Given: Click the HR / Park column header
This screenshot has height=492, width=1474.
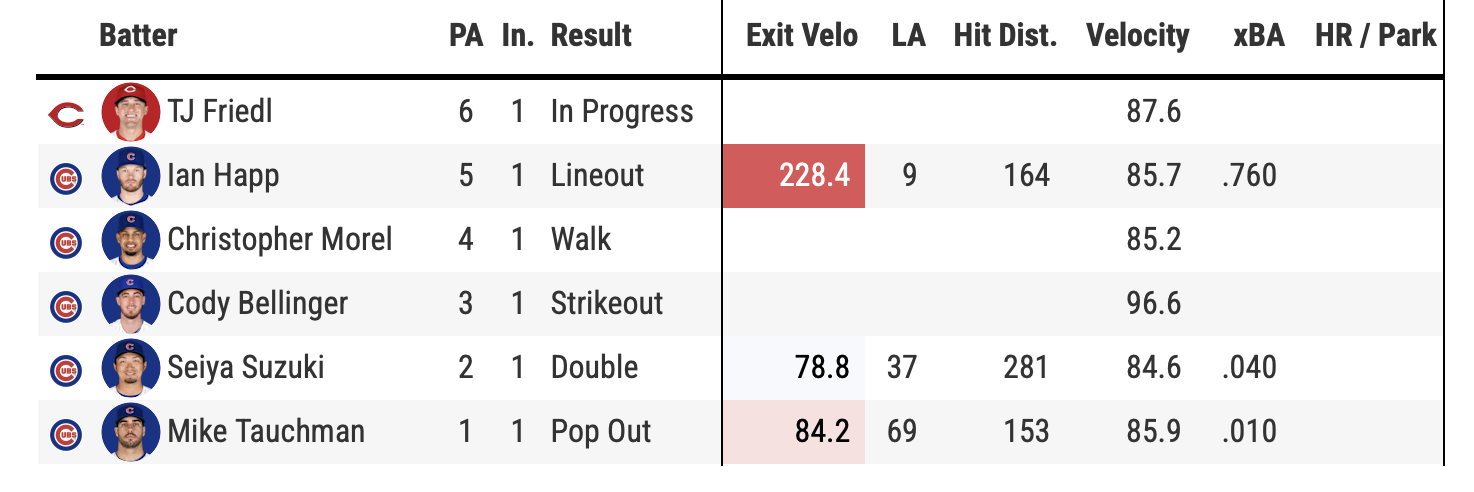Looking at the screenshot, I should 1376,36.
